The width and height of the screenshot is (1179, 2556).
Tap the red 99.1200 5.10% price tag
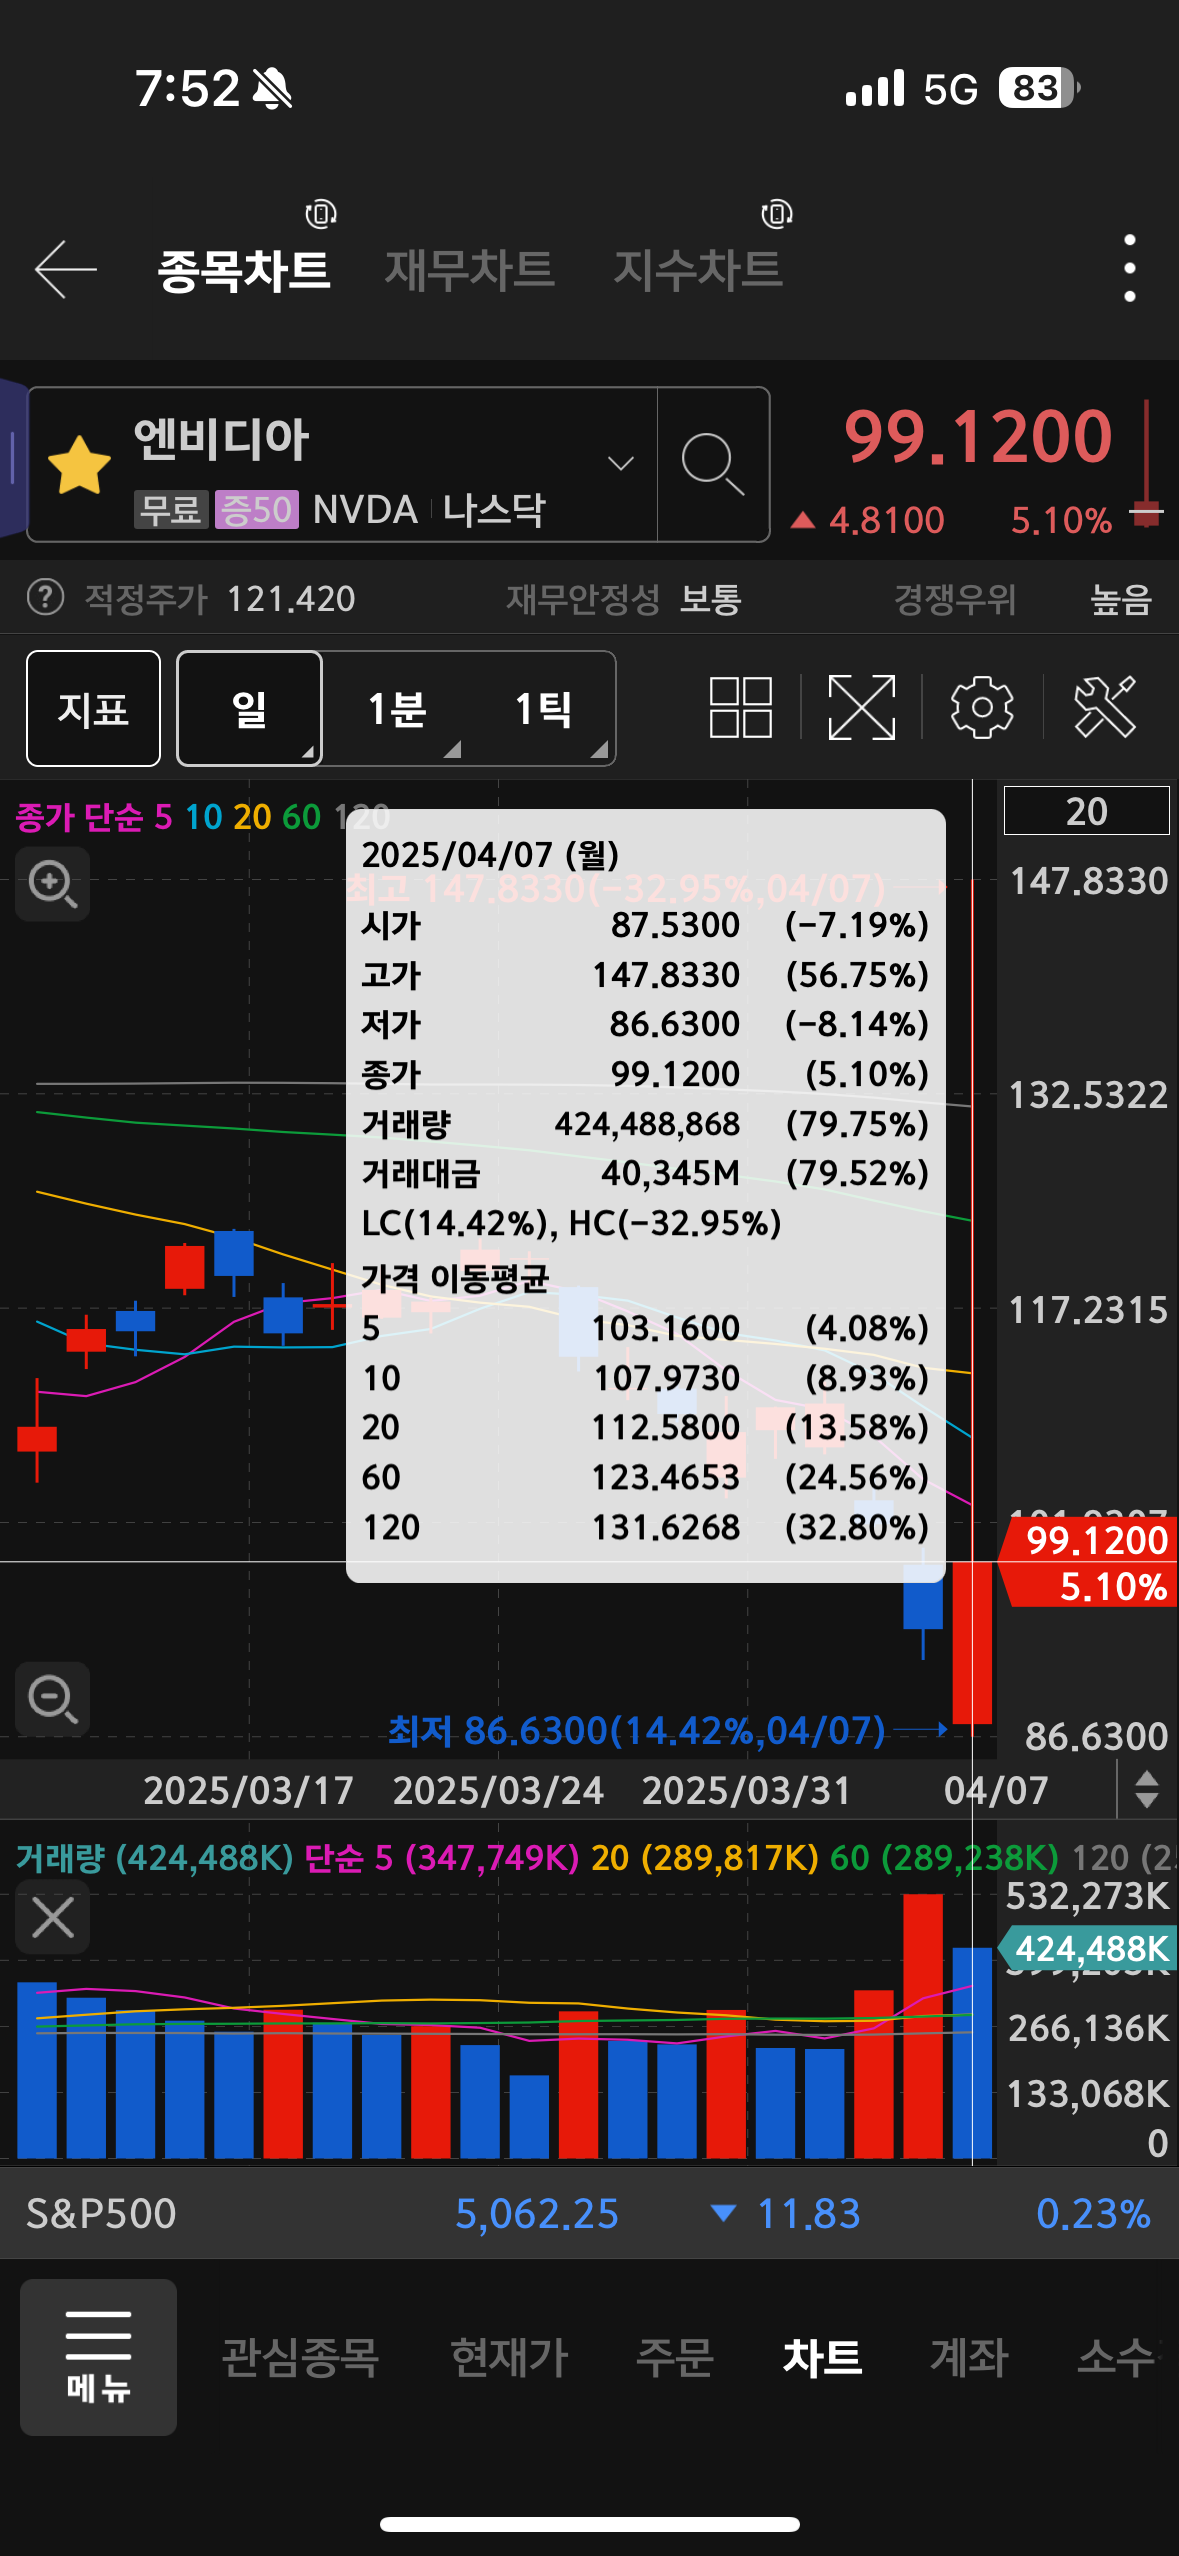click(x=1089, y=1562)
